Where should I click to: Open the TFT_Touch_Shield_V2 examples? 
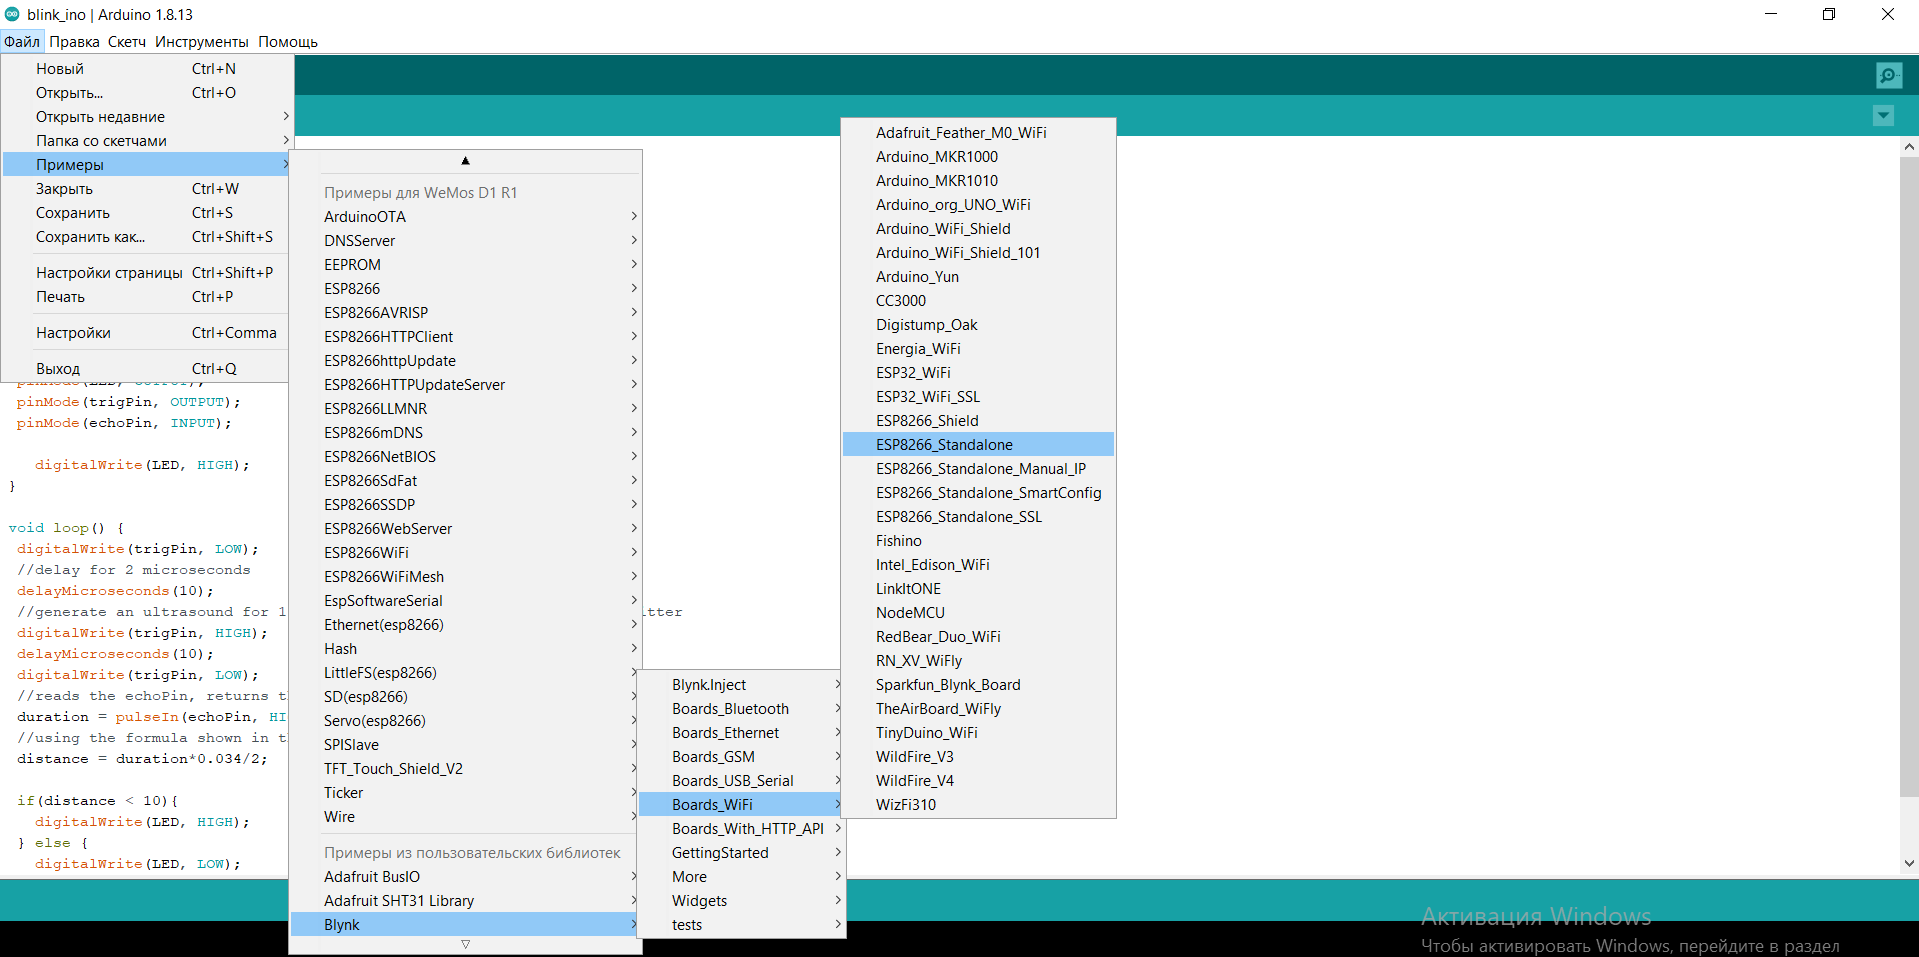[465, 769]
